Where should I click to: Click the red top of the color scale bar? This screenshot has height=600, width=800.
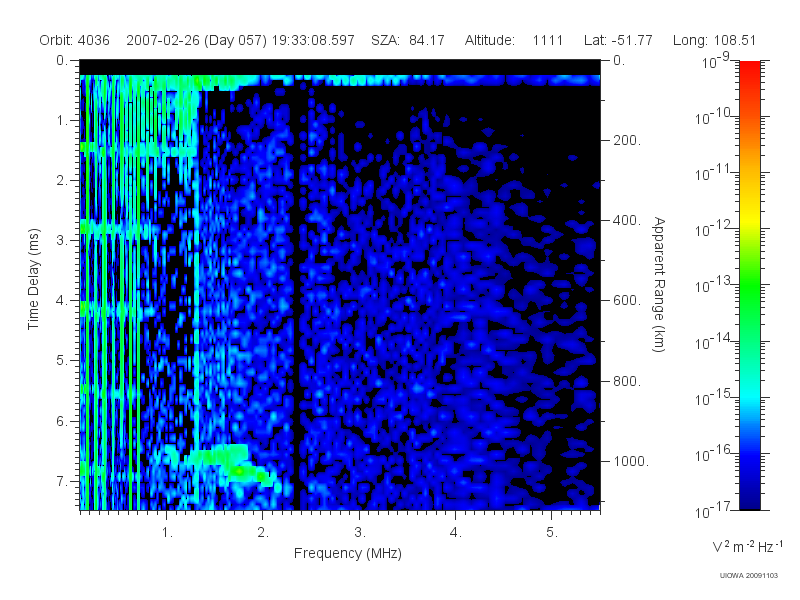click(x=750, y=69)
